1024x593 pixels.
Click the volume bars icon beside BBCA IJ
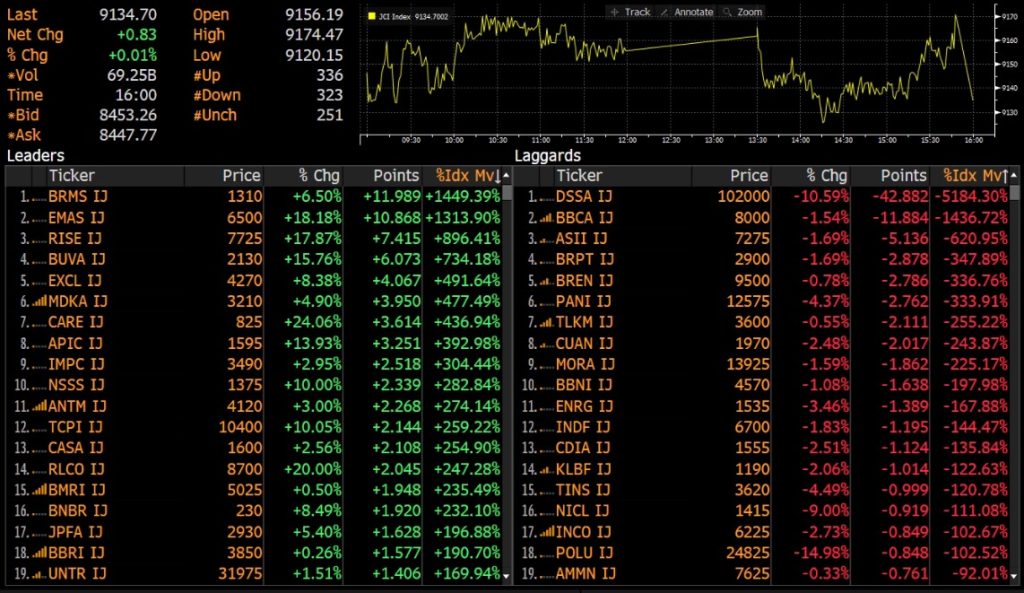(544, 217)
